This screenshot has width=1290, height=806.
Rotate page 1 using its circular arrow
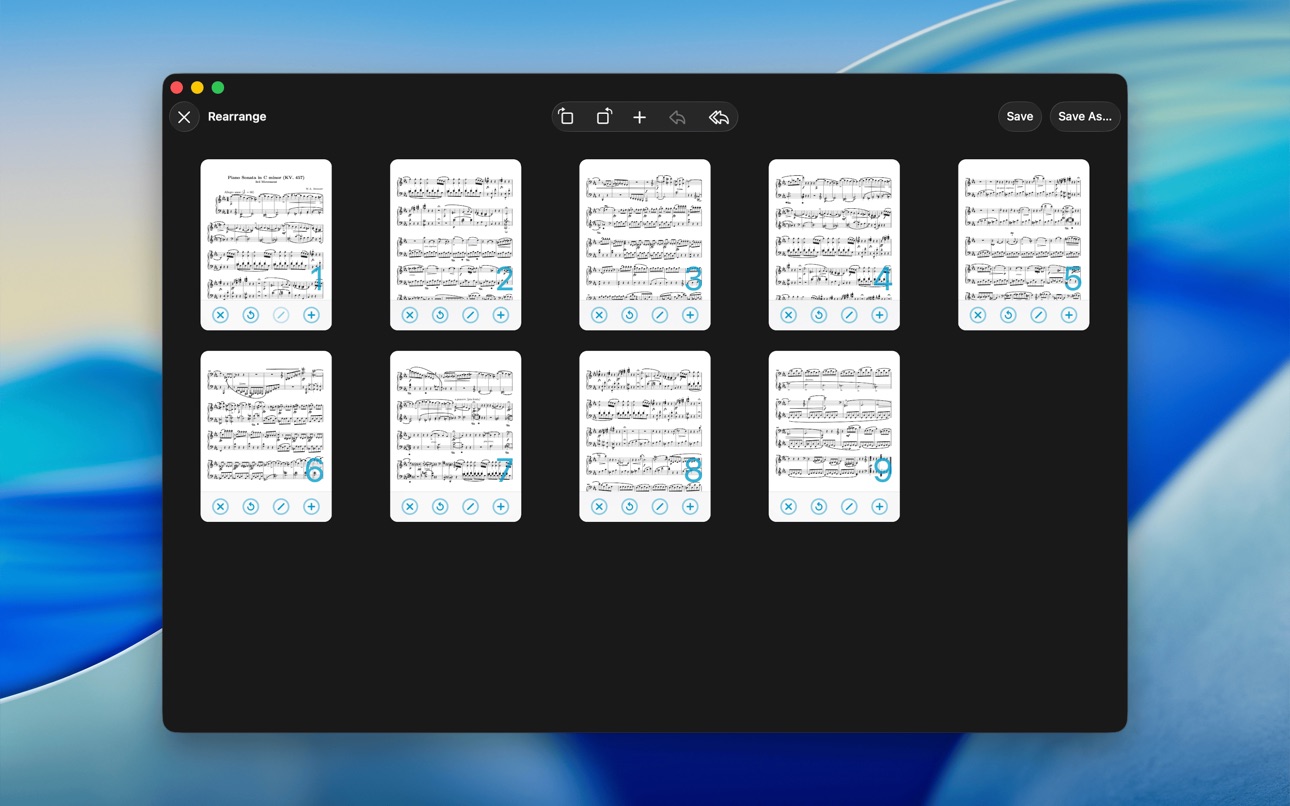coord(251,315)
